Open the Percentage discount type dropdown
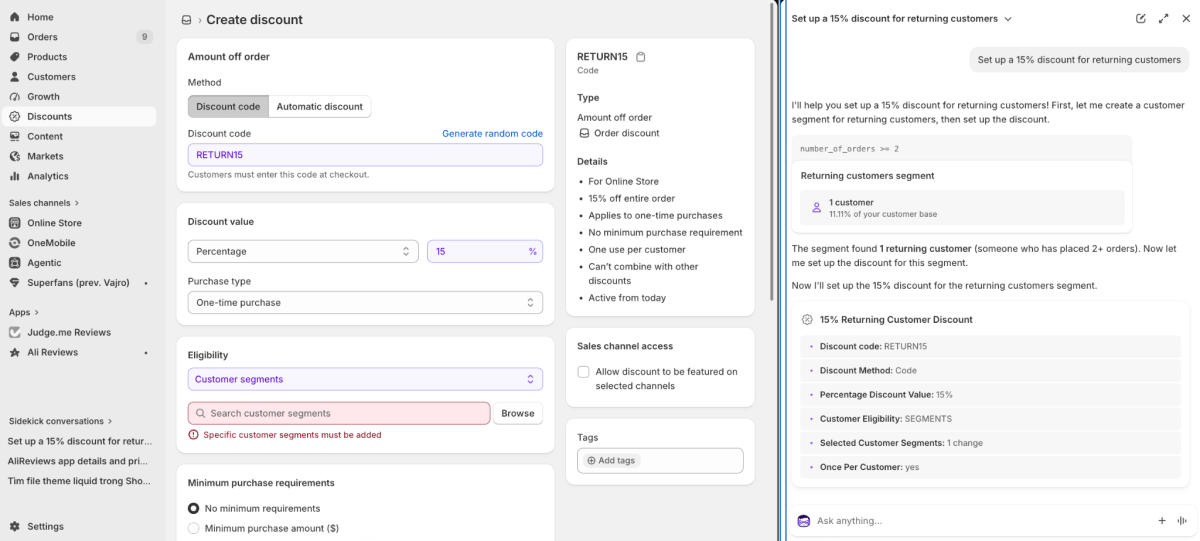1200x541 pixels. pos(303,251)
